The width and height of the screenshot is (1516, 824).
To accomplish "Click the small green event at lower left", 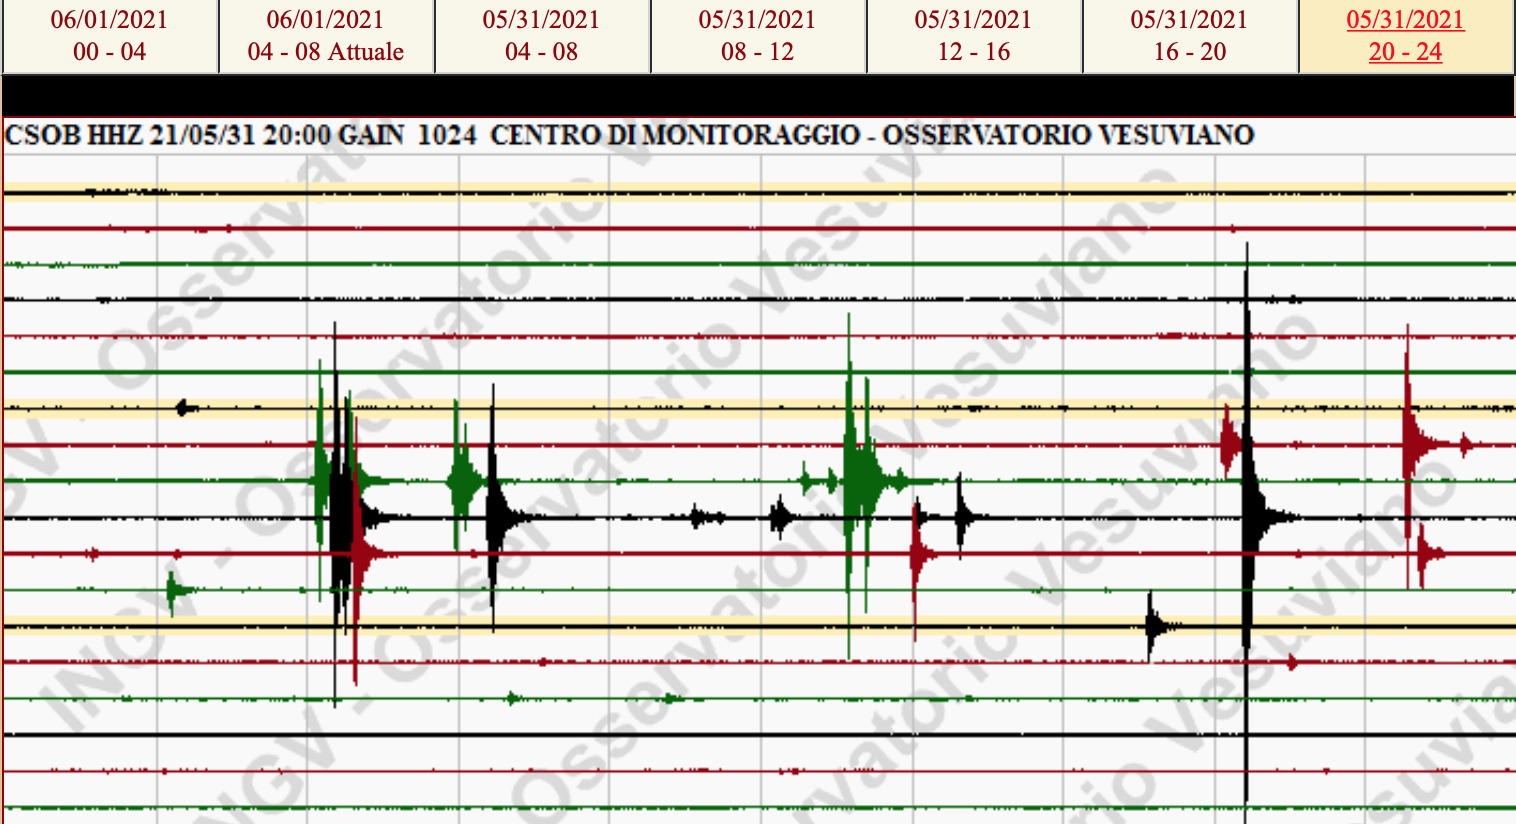I will pyautogui.click(x=173, y=590).
